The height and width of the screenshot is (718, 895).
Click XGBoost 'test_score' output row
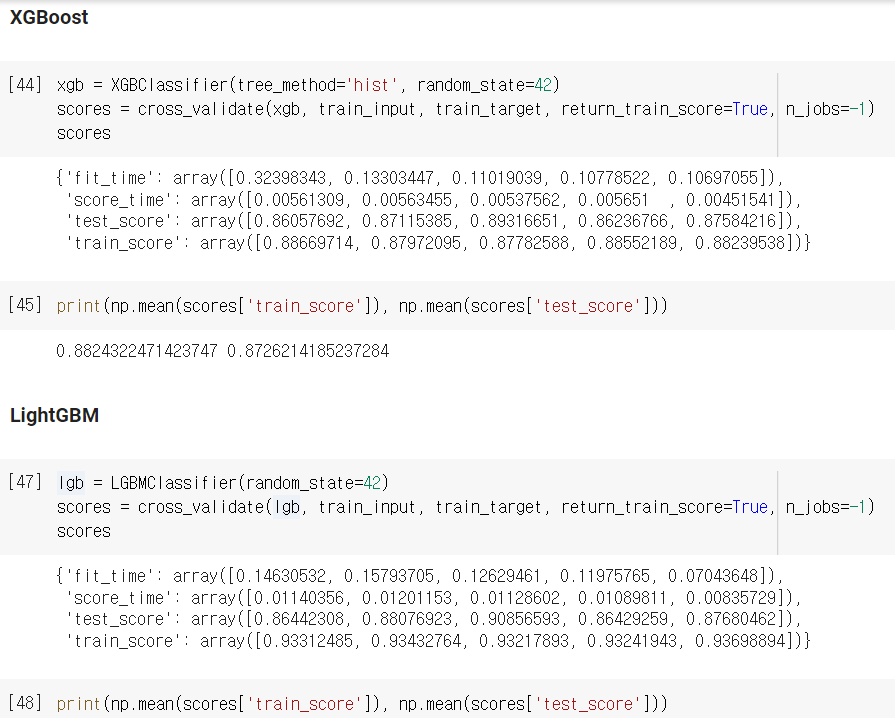(x=434, y=221)
